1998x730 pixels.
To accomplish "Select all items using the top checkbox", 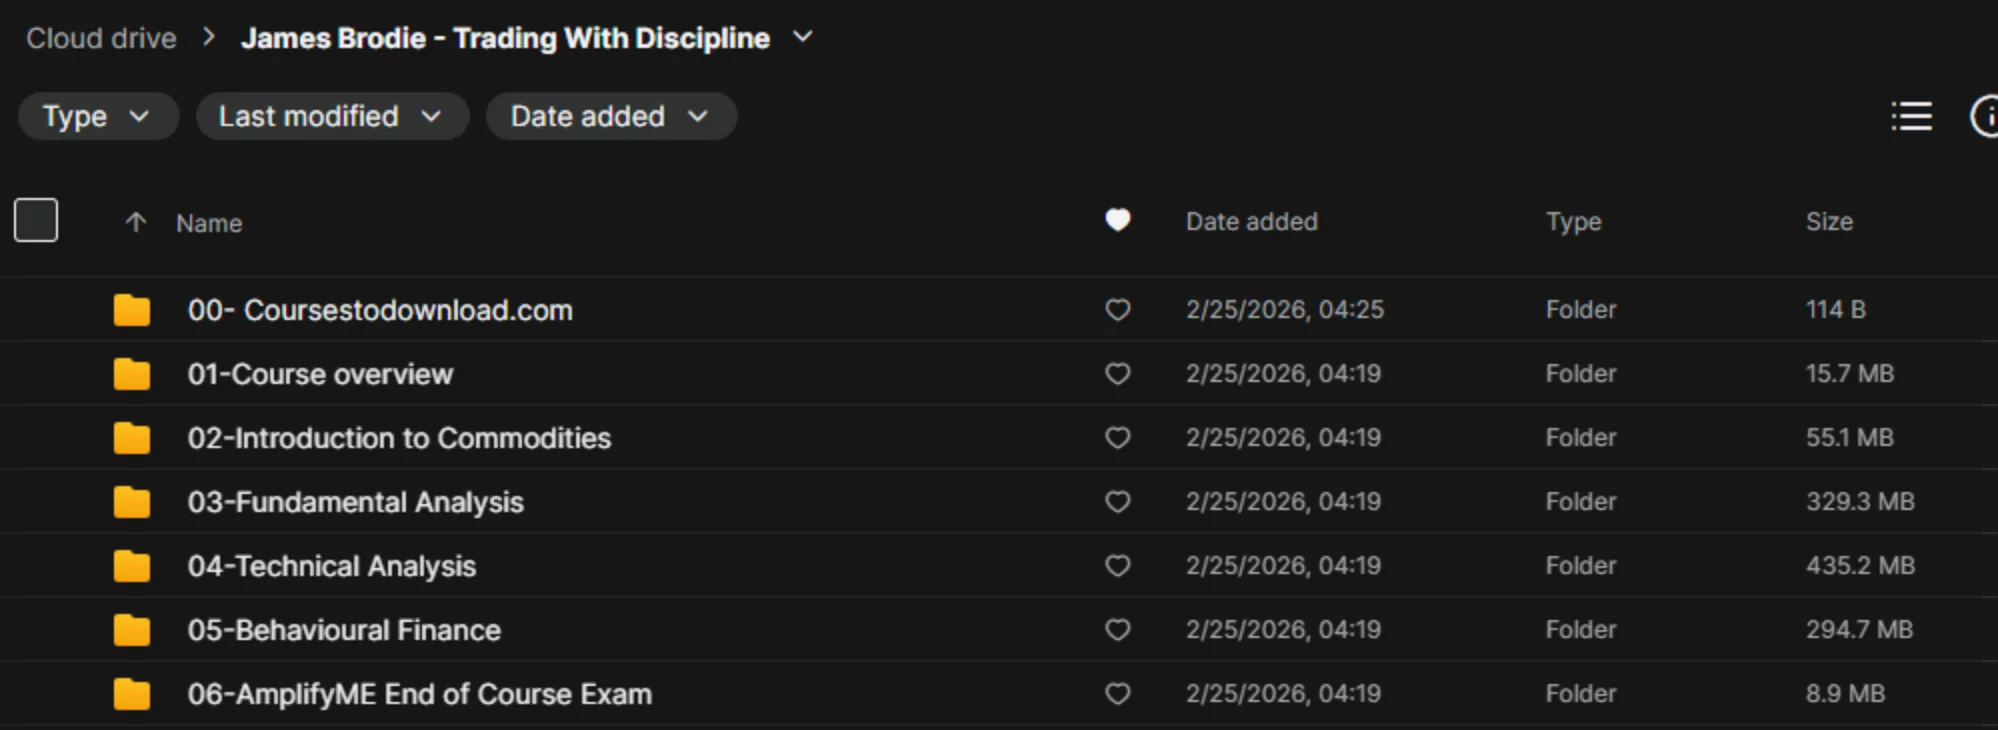I will (x=35, y=220).
